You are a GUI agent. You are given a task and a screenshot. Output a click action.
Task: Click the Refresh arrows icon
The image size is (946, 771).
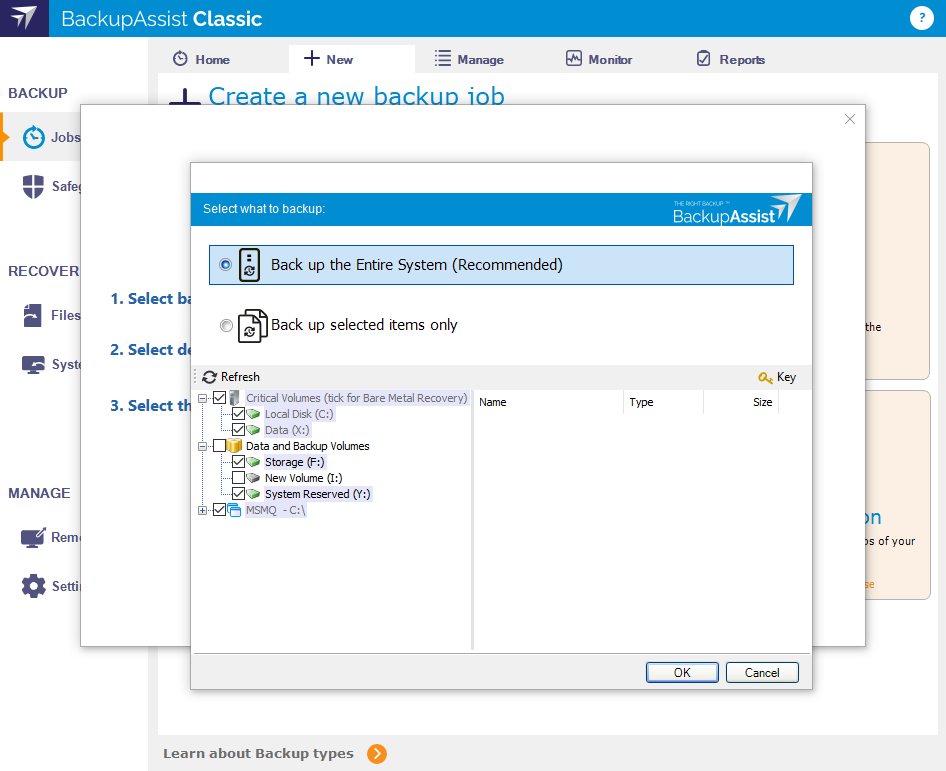click(x=209, y=377)
